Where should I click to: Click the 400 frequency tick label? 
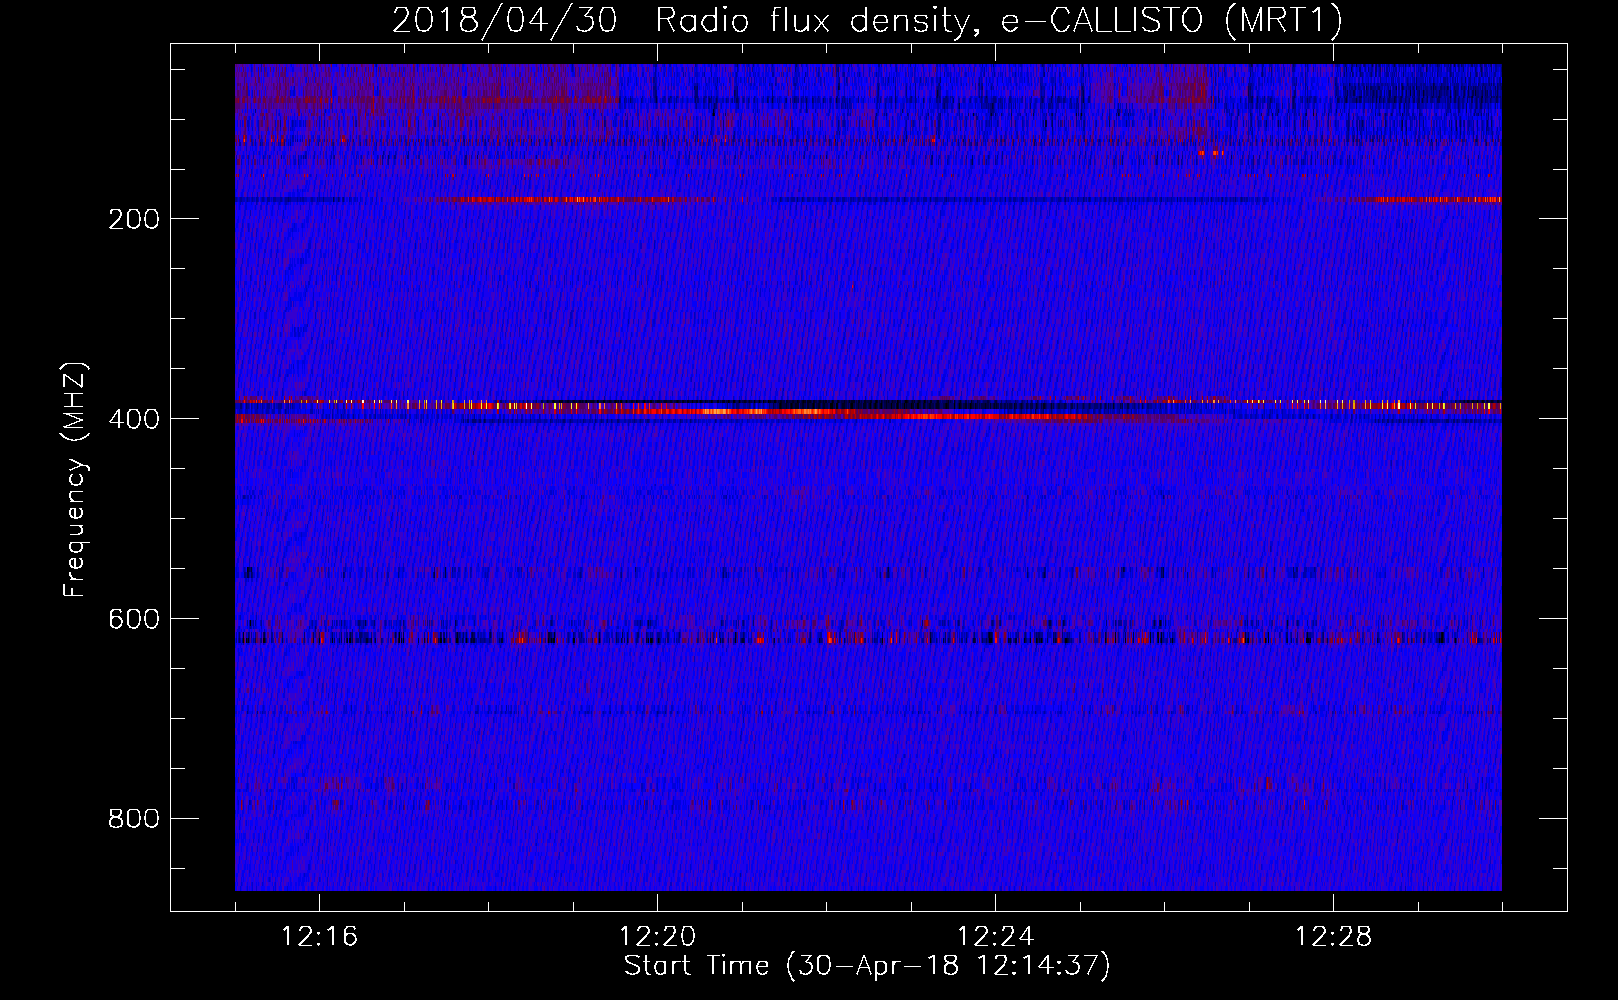coord(134,419)
